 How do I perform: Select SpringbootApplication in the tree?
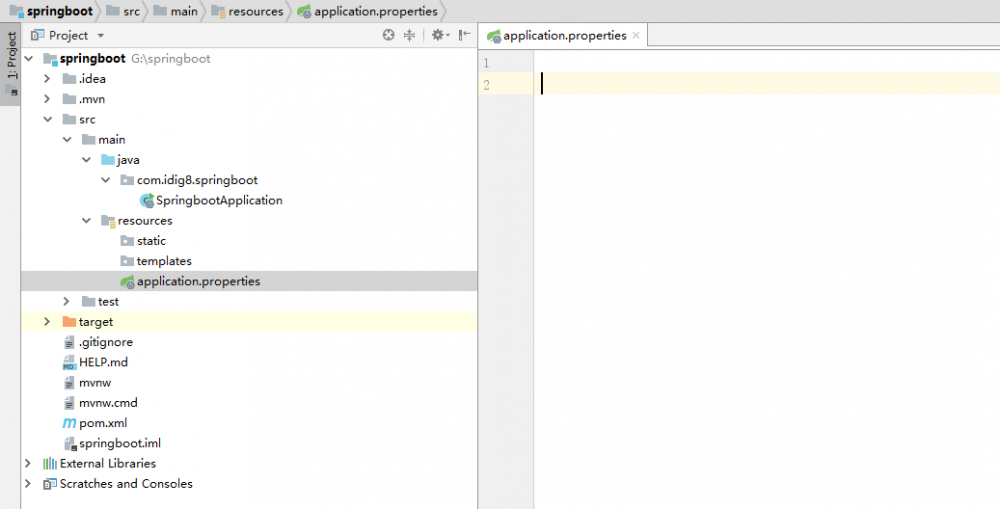219,200
